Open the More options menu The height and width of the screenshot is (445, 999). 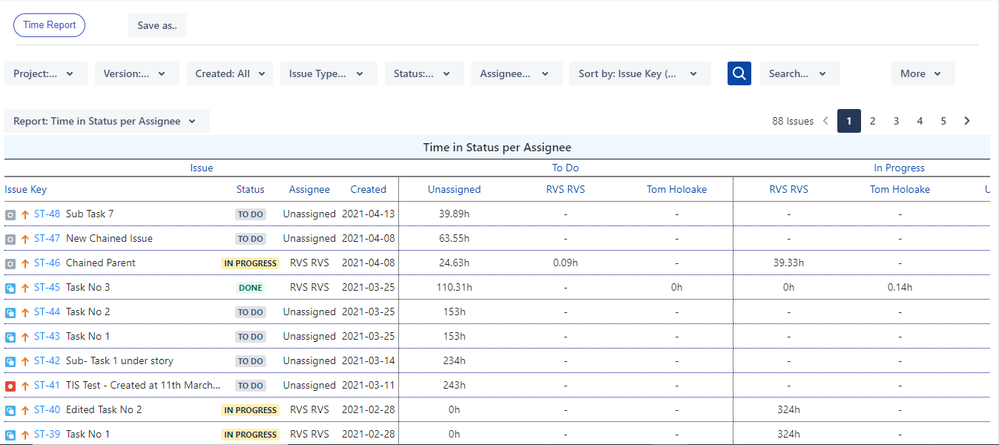[x=922, y=73]
